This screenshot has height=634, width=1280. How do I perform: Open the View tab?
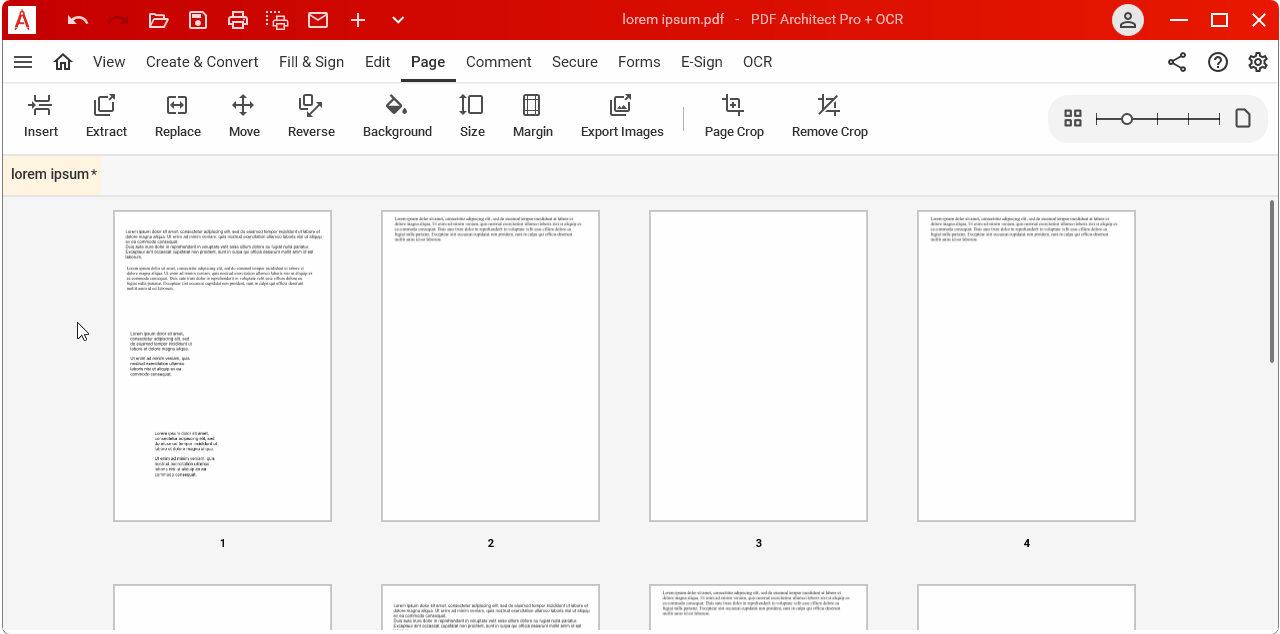click(109, 62)
